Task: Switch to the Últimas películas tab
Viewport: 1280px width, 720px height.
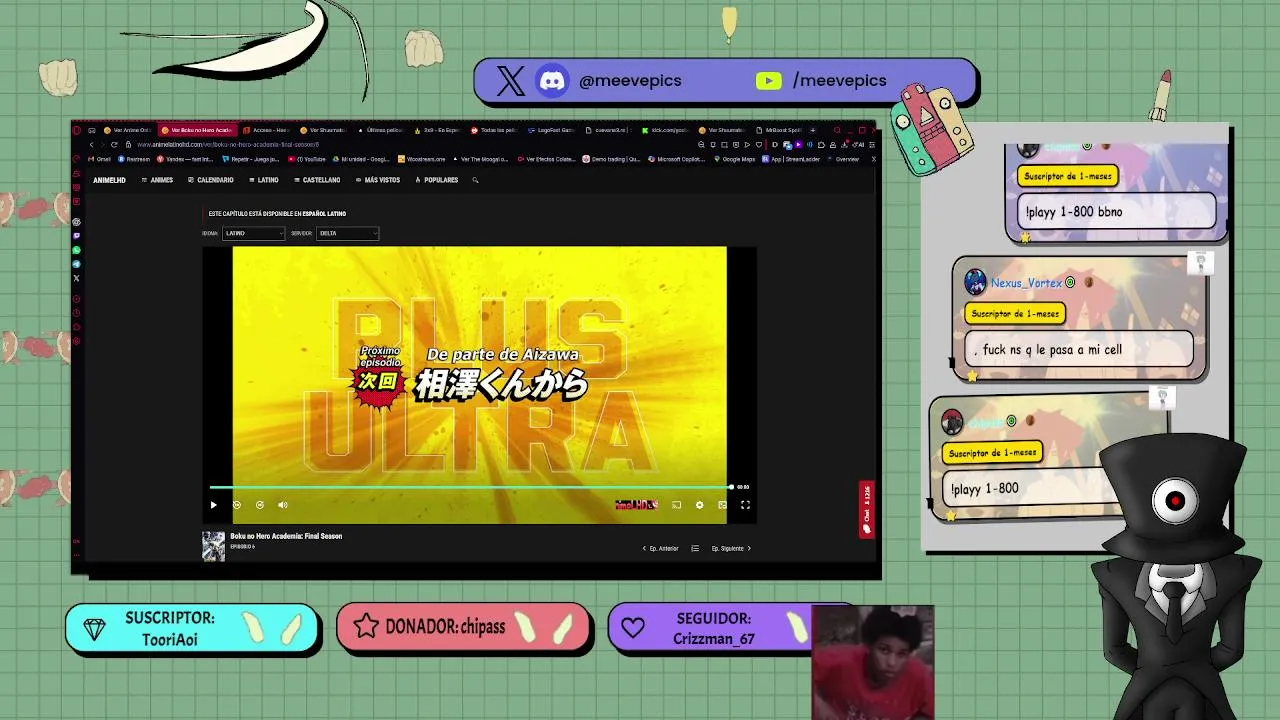Action: point(381,130)
